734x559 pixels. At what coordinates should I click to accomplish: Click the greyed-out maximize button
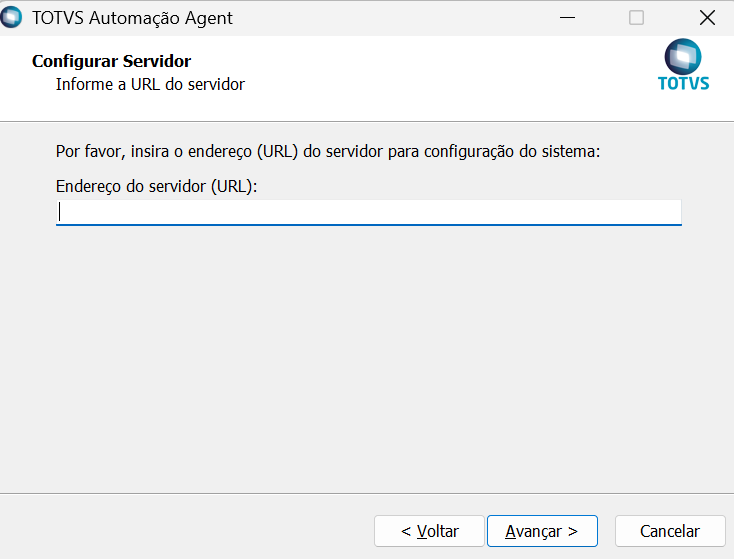coord(636,18)
